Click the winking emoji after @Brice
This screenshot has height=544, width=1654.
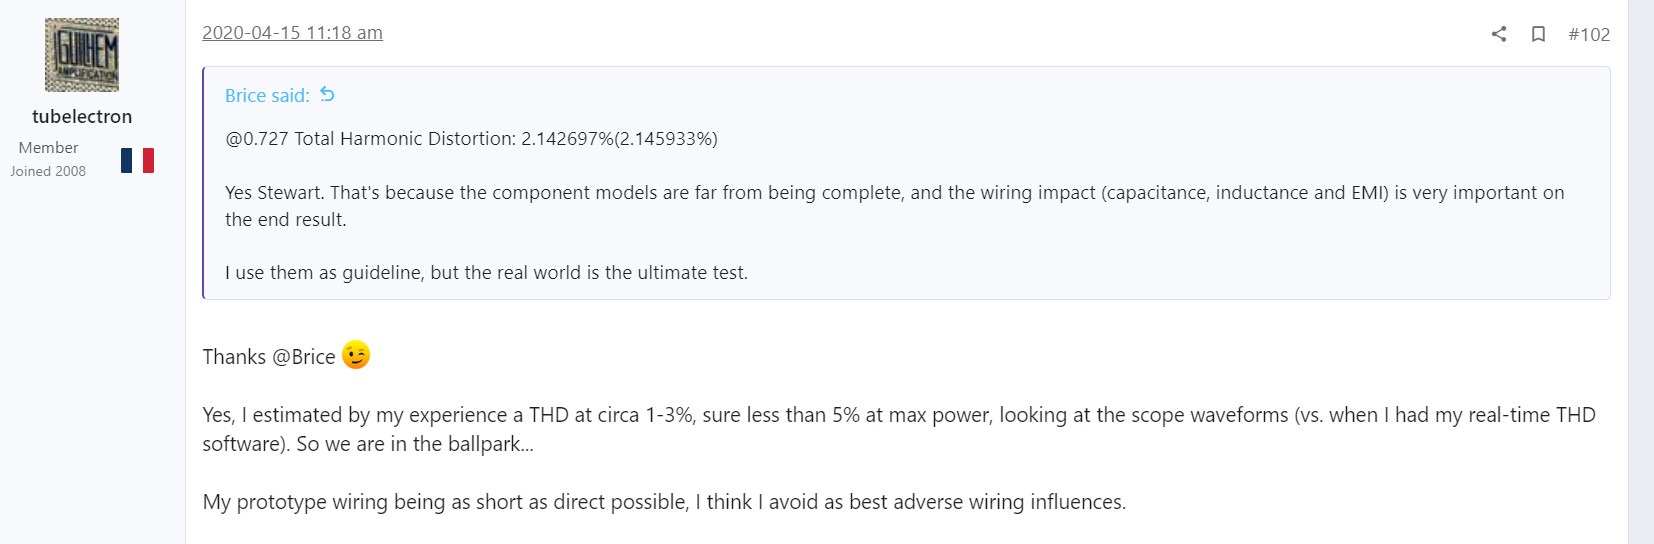(356, 355)
